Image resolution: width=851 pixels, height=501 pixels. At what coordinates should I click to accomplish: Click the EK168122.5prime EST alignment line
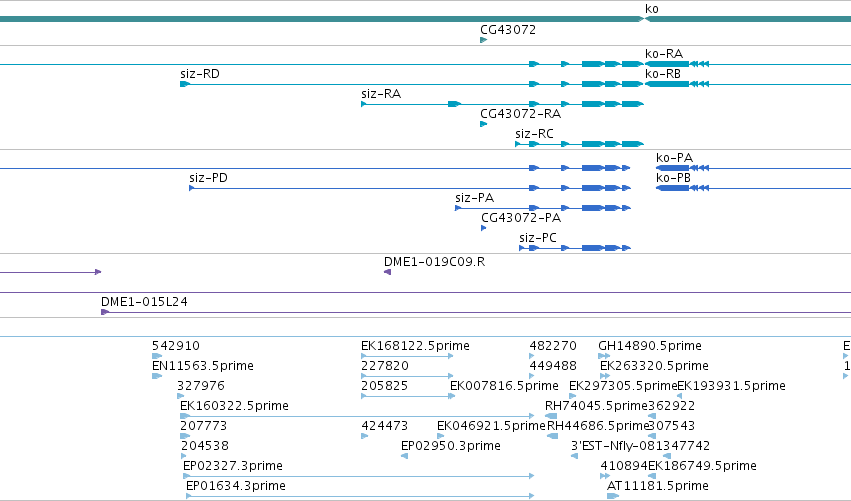[x=407, y=356]
